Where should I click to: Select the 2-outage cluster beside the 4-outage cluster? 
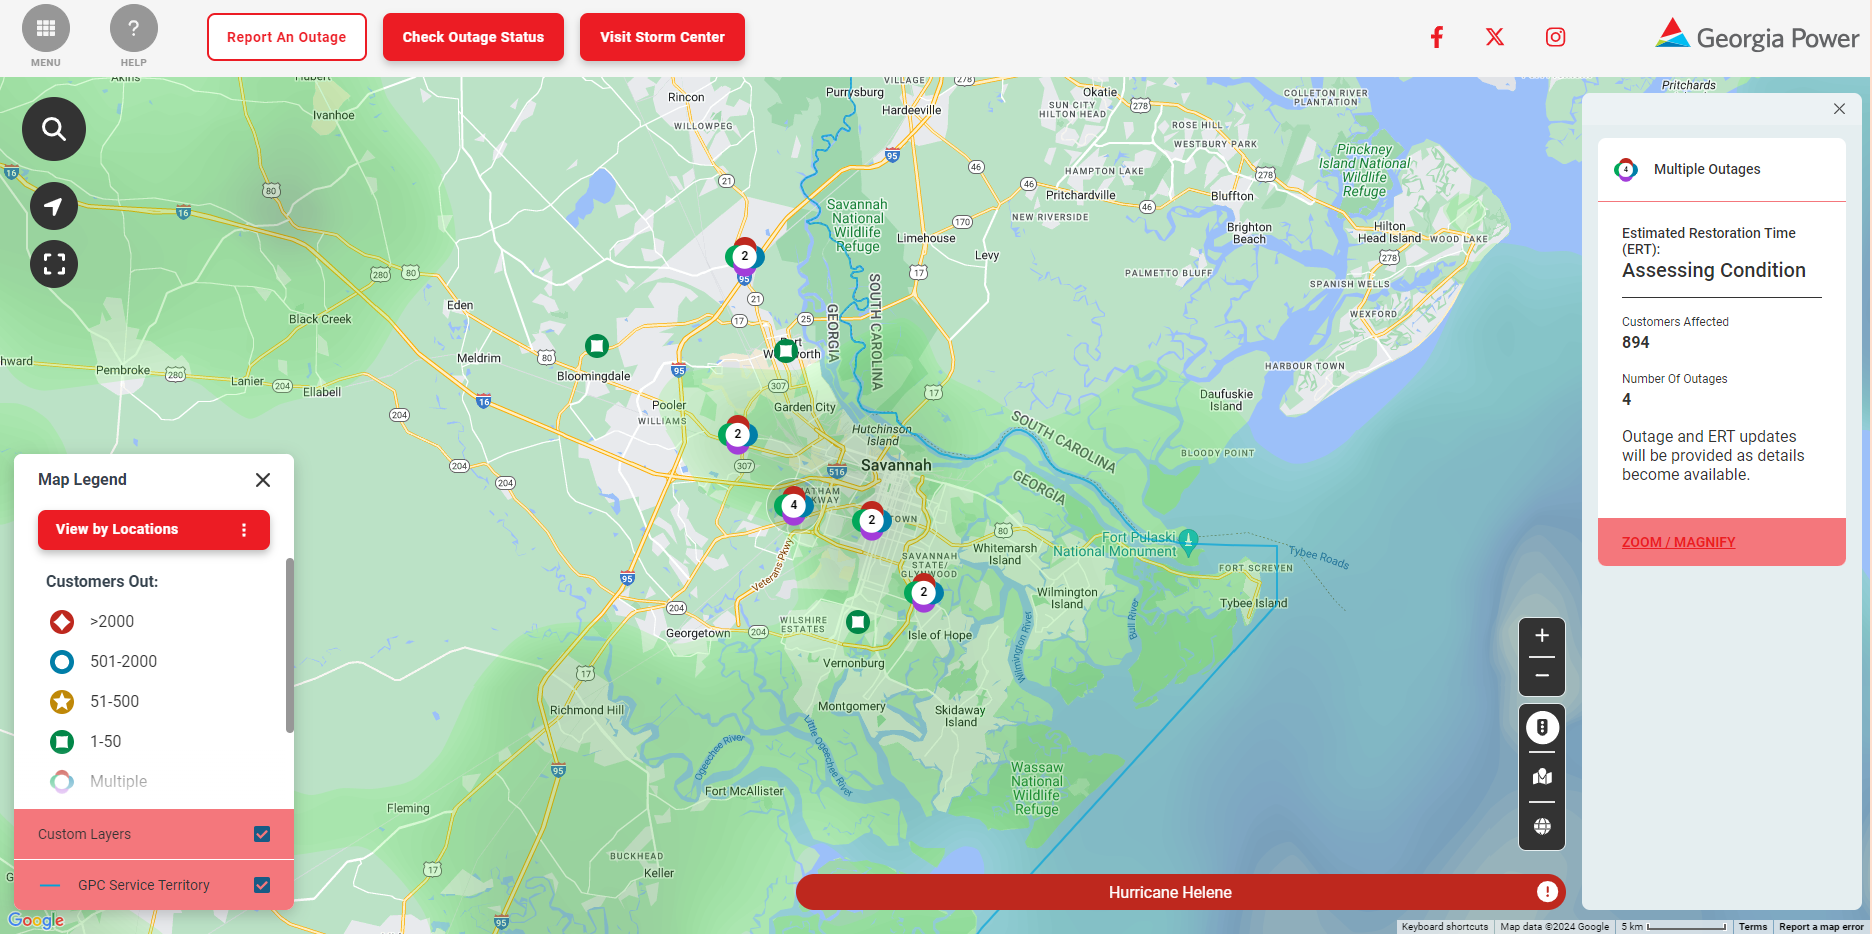click(x=872, y=520)
